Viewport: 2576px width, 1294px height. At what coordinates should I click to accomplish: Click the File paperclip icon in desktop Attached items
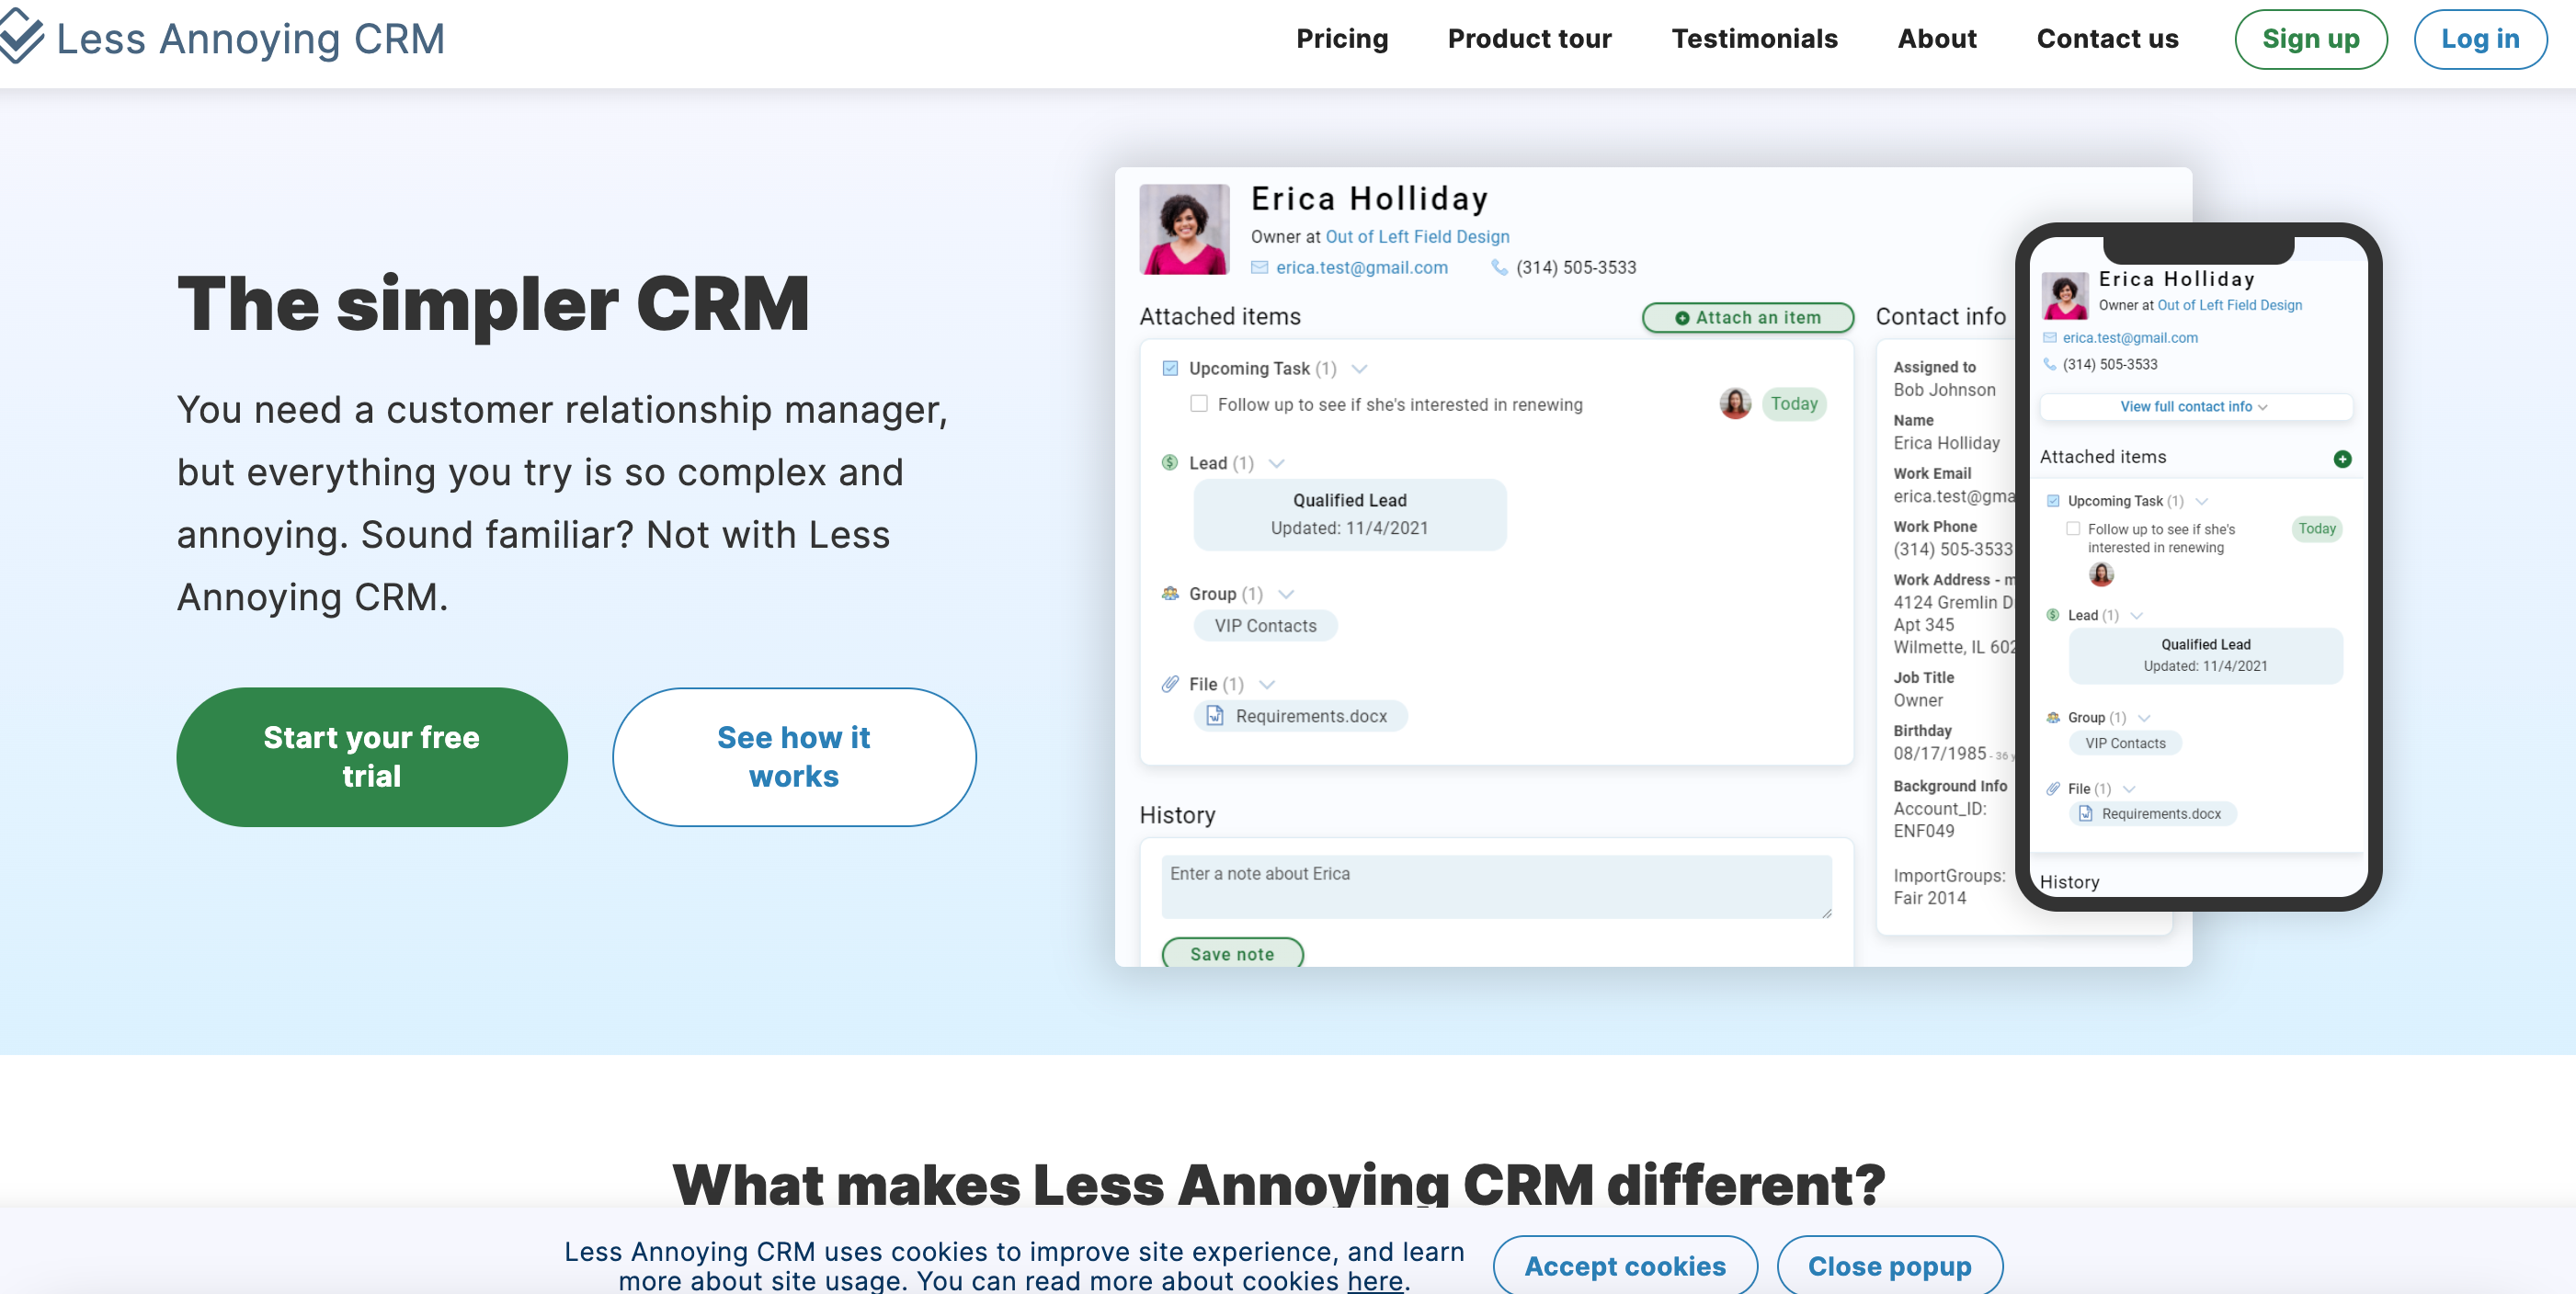pos(1170,684)
